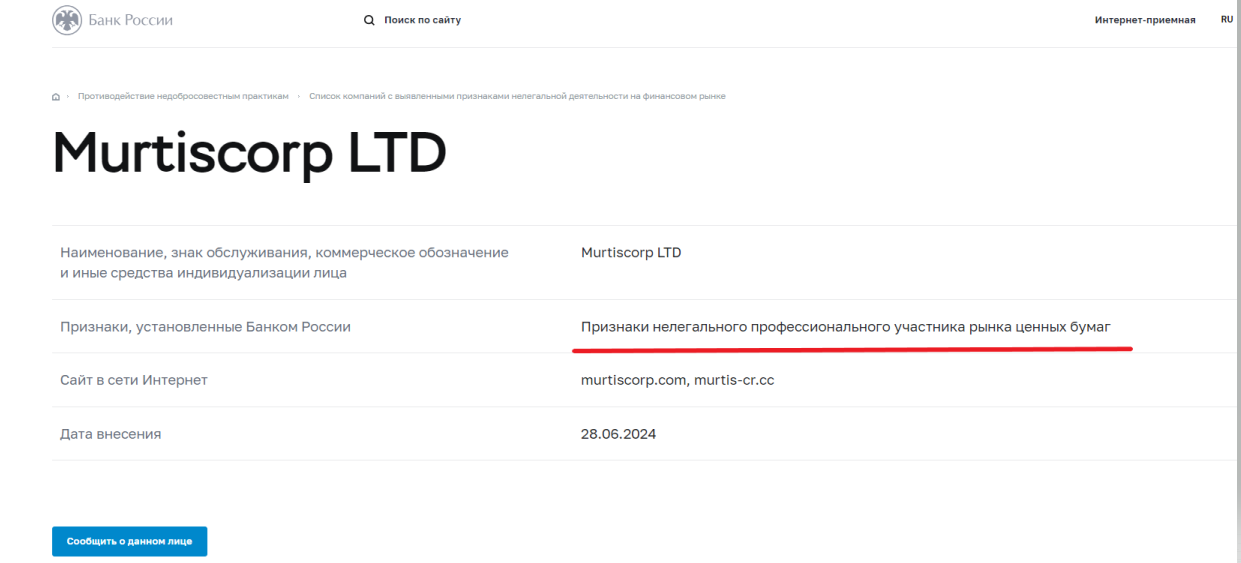The height and width of the screenshot is (563, 1241).
Task: Open the "Интернет-приемная" link
Action: tap(1145, 20)
